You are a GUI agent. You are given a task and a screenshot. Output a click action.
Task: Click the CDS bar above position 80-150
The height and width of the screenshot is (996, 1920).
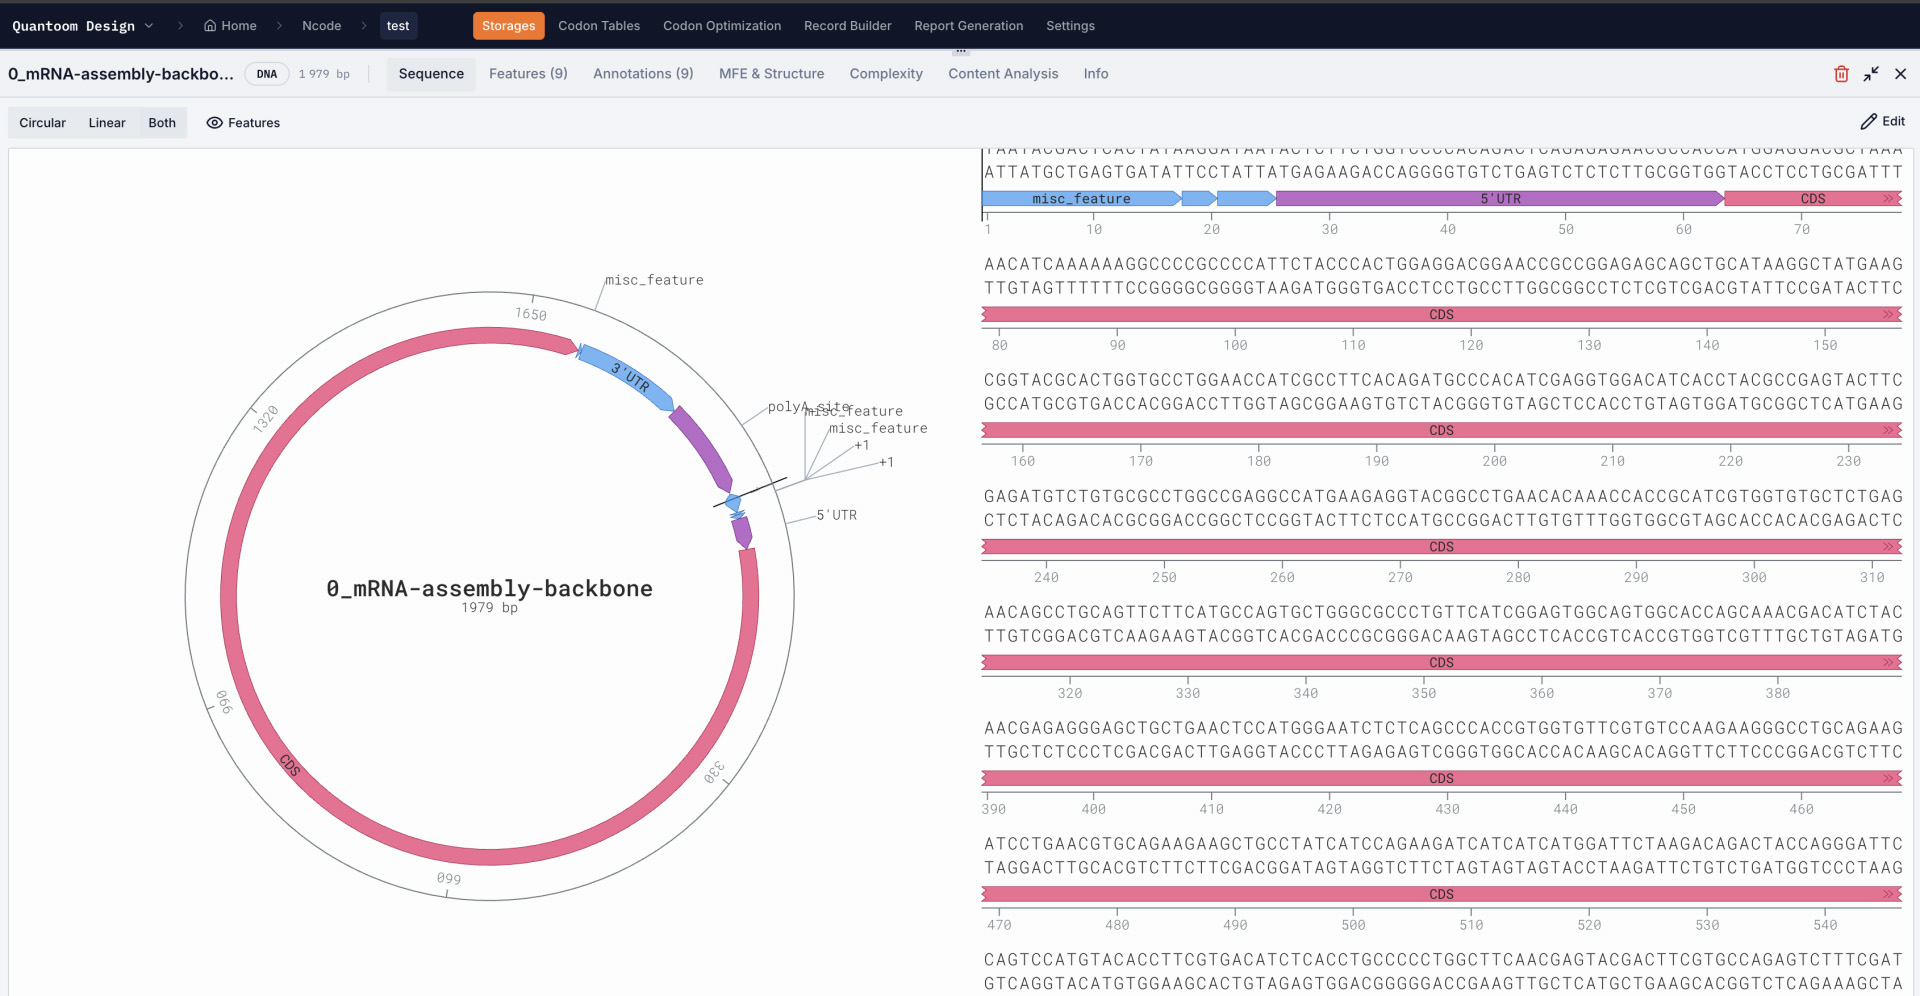[x=1441, y=315]
